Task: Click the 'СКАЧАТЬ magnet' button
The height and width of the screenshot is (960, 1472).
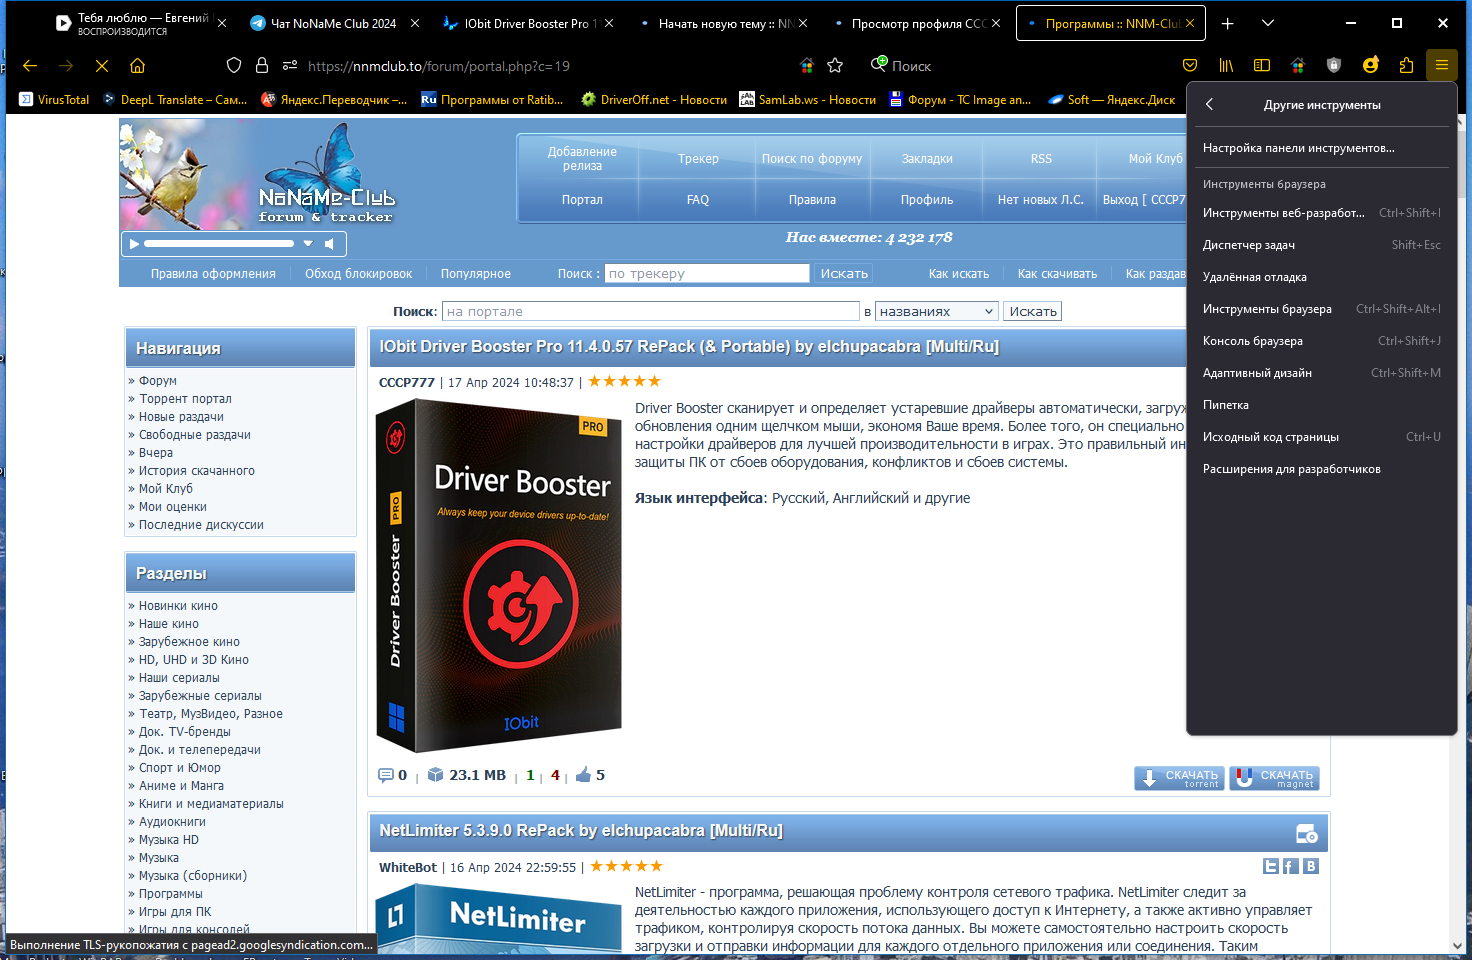Action: [x=1274, y=778]
